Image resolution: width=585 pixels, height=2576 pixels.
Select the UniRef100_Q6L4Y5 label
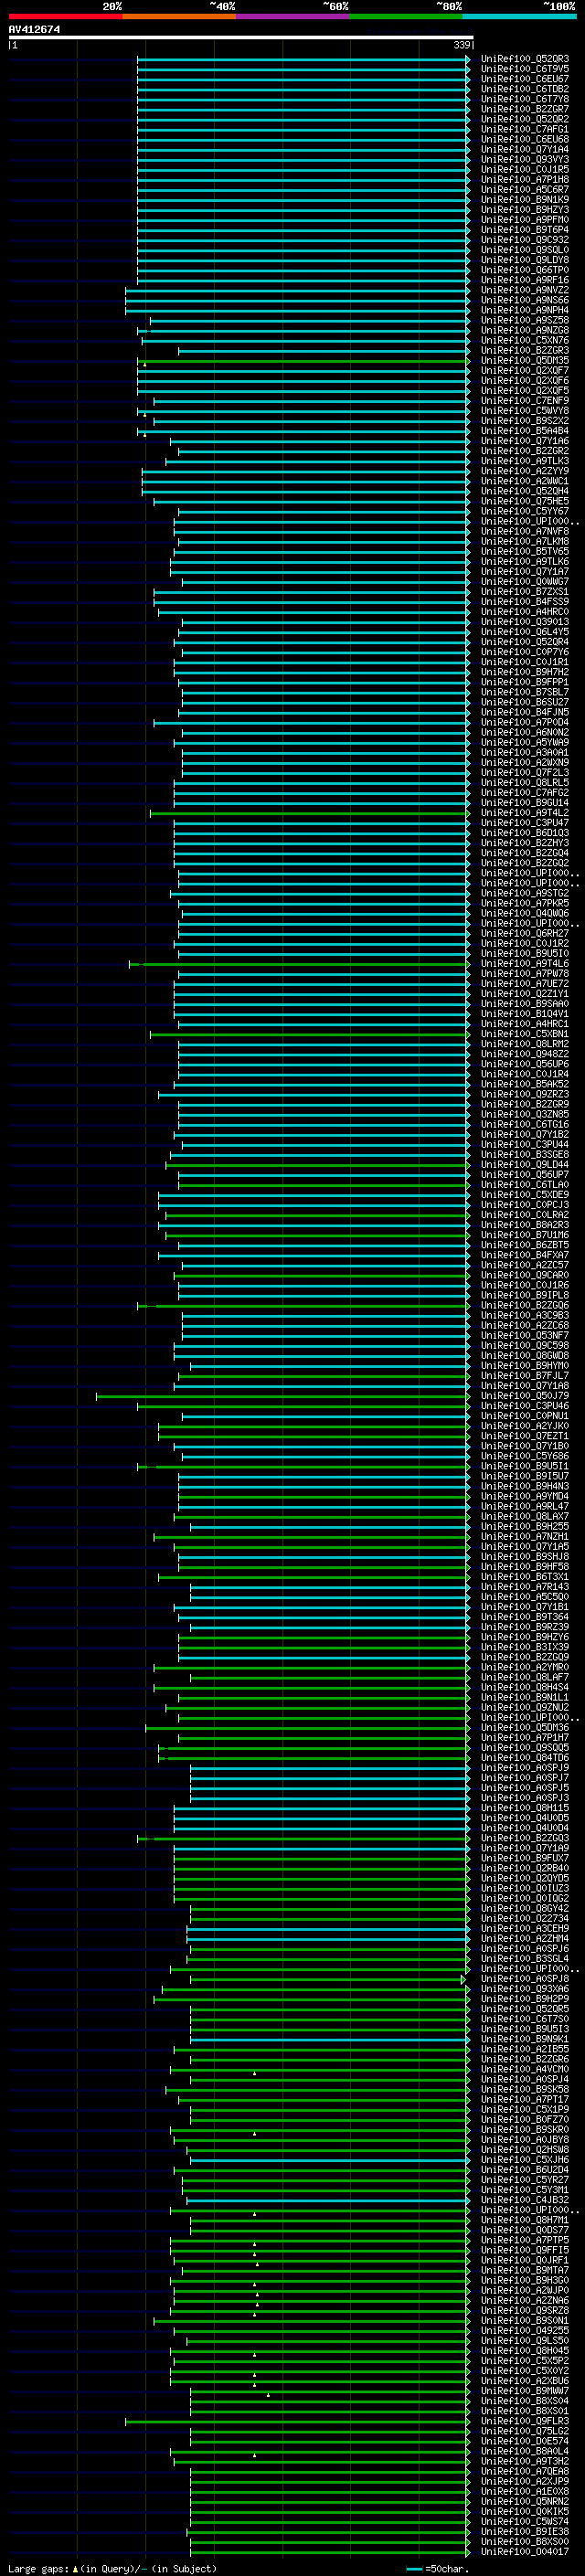tap(524, 632)
